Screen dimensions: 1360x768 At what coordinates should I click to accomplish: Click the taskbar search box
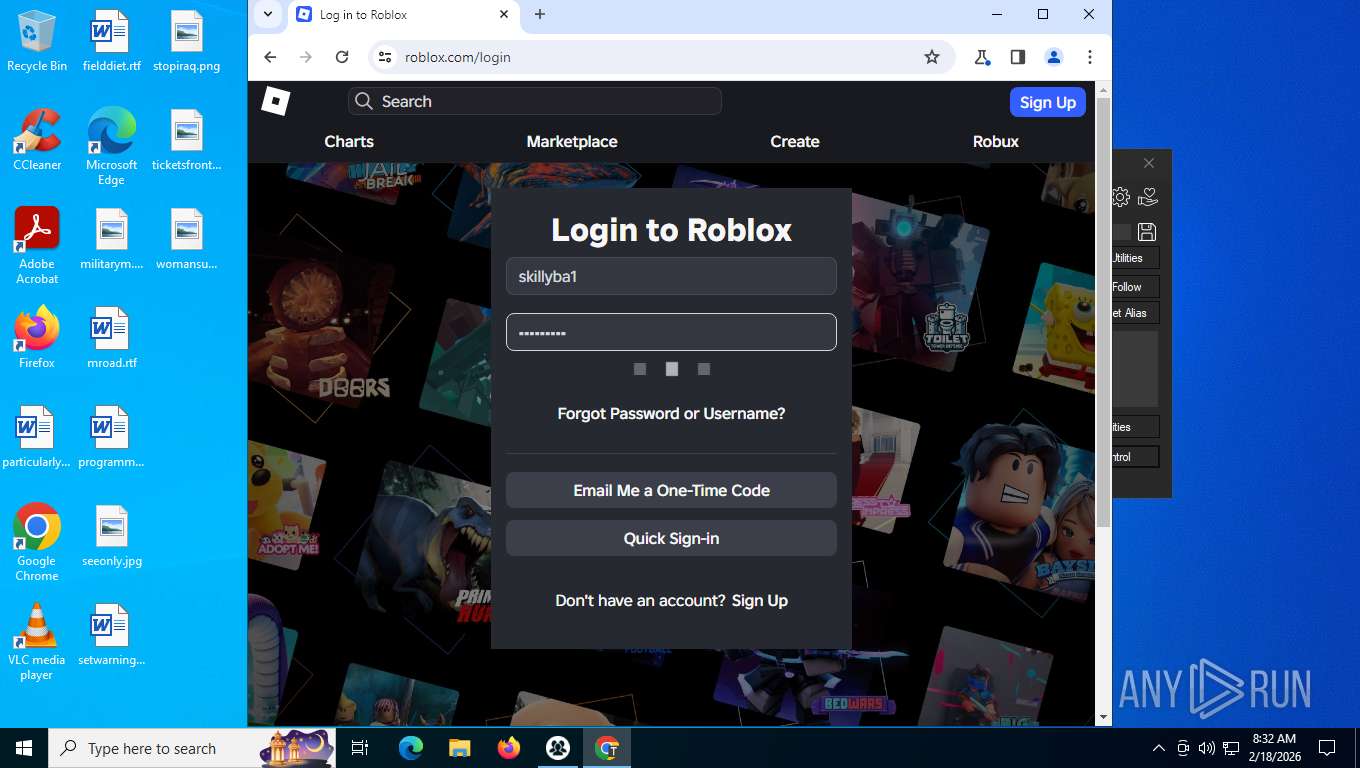click(194, 748)
